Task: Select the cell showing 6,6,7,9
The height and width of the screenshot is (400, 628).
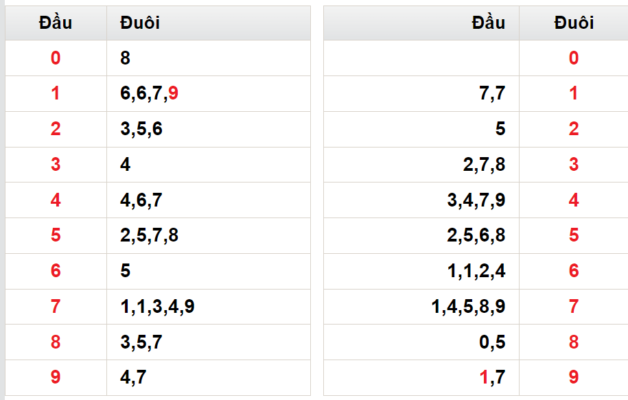Action: (x=208, y=93)
